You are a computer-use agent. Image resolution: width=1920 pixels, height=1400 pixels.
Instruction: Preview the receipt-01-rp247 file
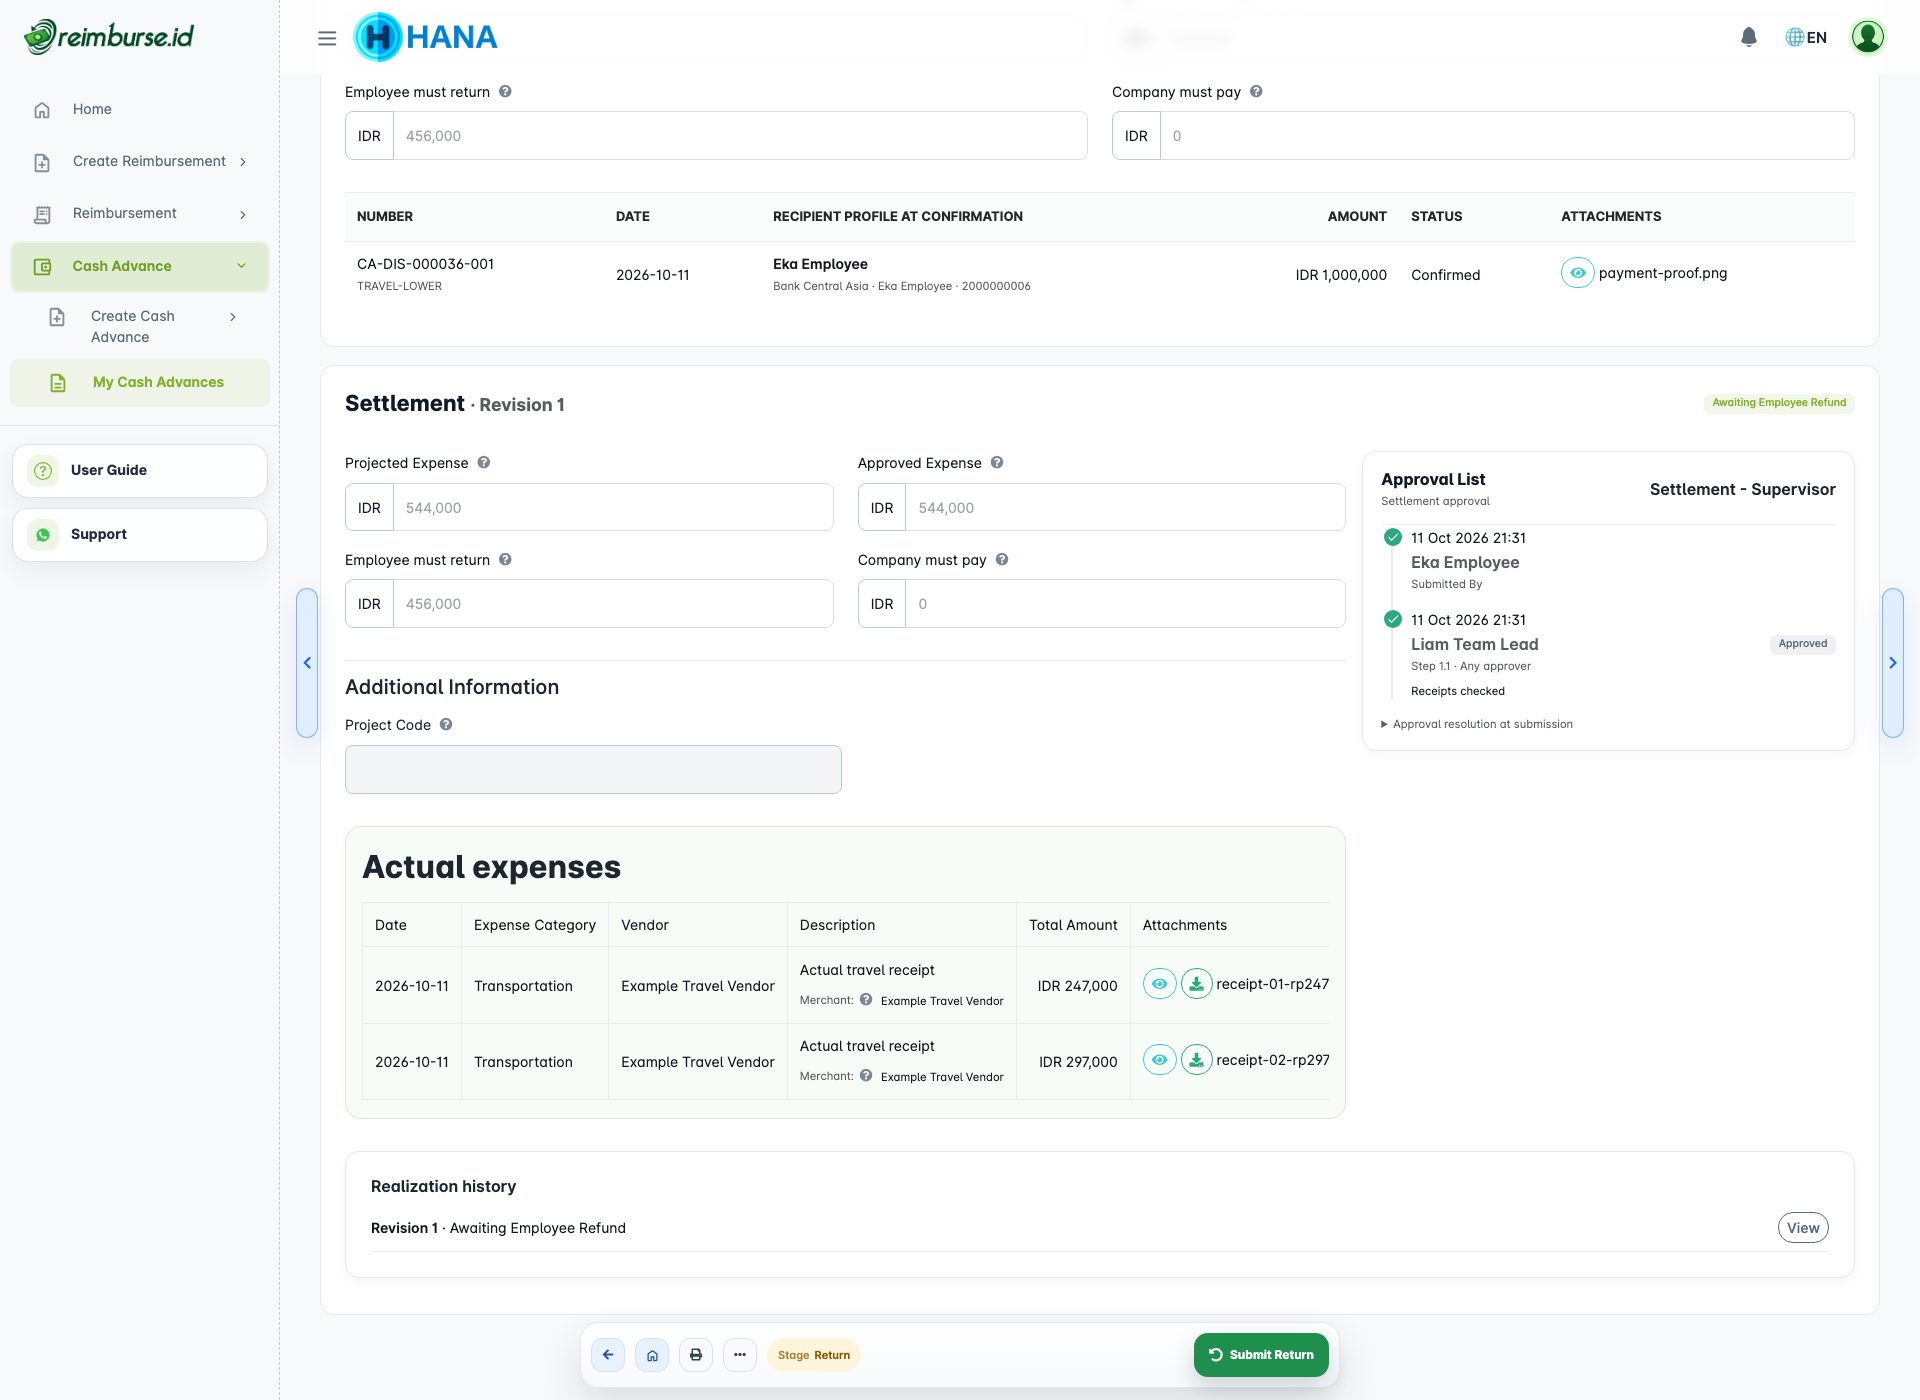[1159, 984]
